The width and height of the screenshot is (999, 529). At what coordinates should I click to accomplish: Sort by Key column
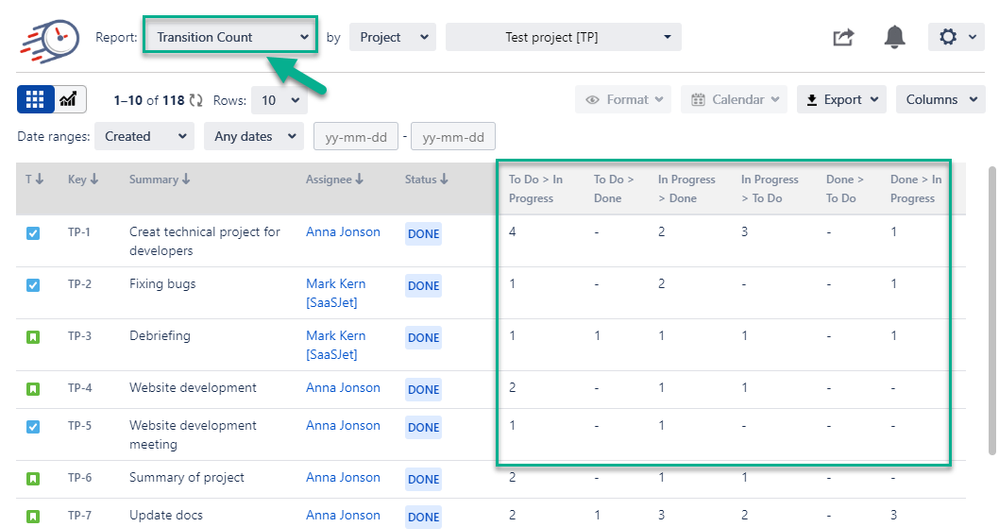click(83, 179)
